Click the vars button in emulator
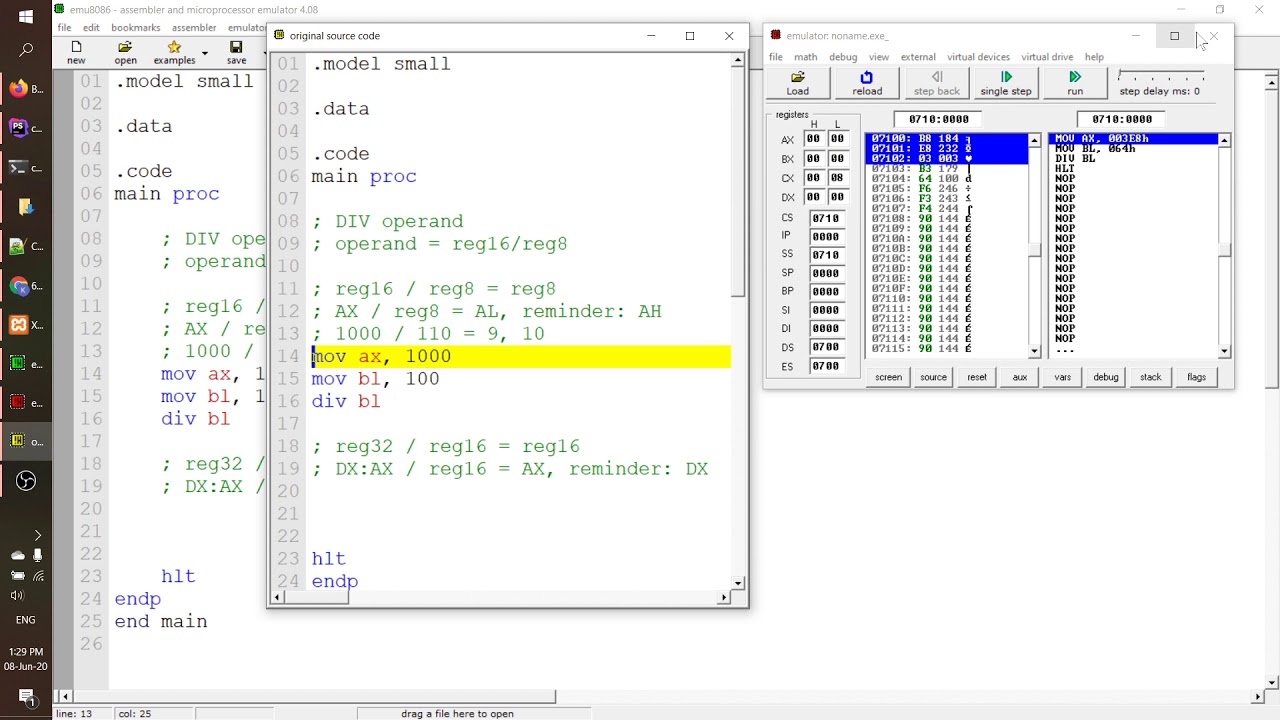This screenshot has height=720, width=1280. click(1062, 377)
